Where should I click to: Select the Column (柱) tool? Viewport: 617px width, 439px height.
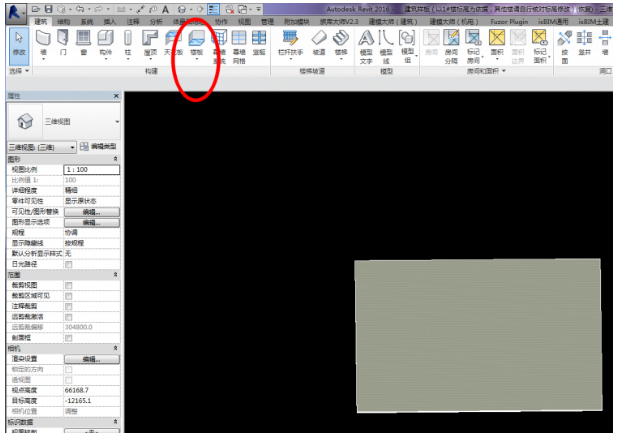(x=128, y=42)
